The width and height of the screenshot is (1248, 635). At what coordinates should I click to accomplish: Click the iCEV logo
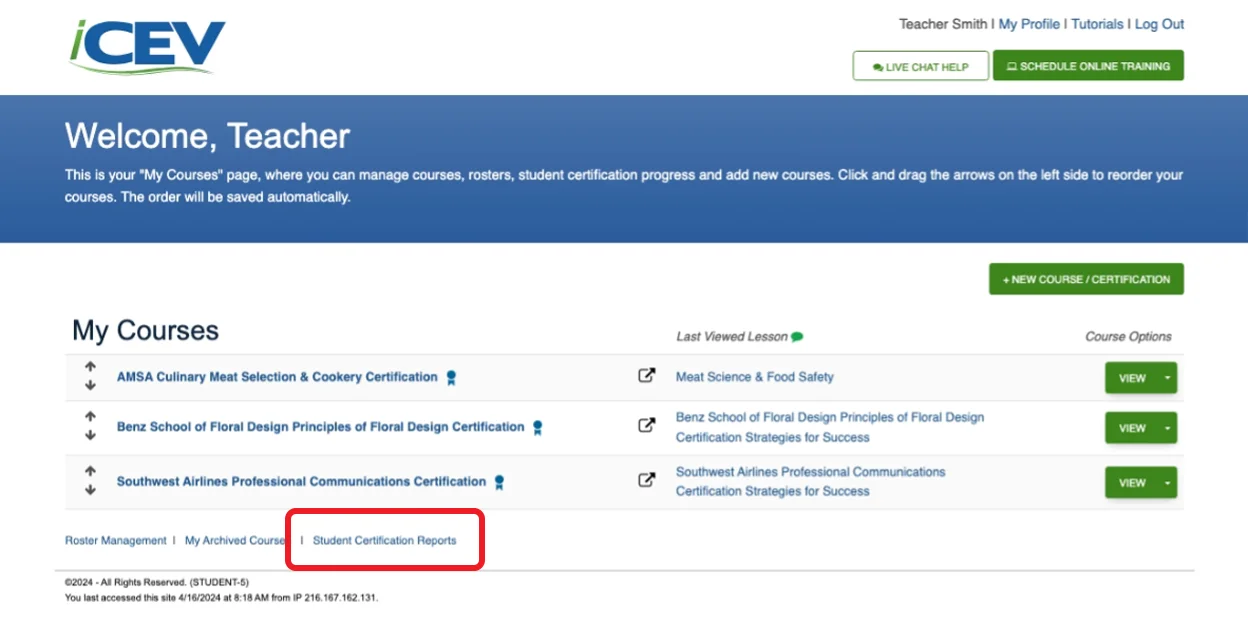pyautogui.click(x=148, y=47)
